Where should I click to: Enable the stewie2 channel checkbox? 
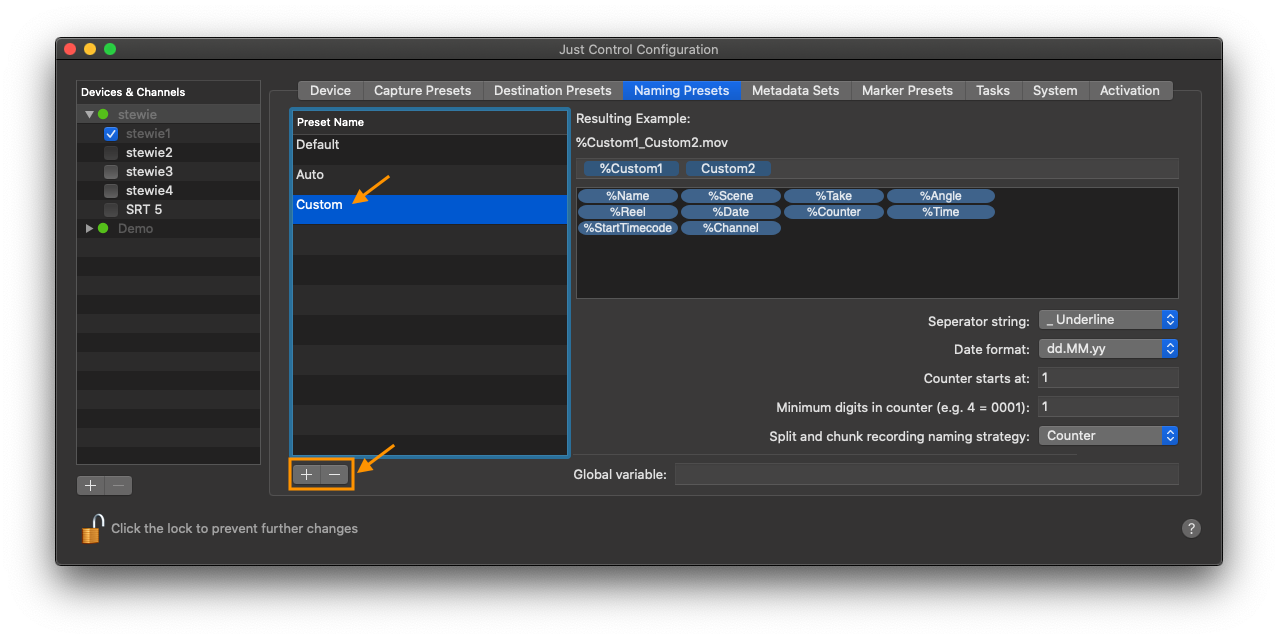point(111,152)
